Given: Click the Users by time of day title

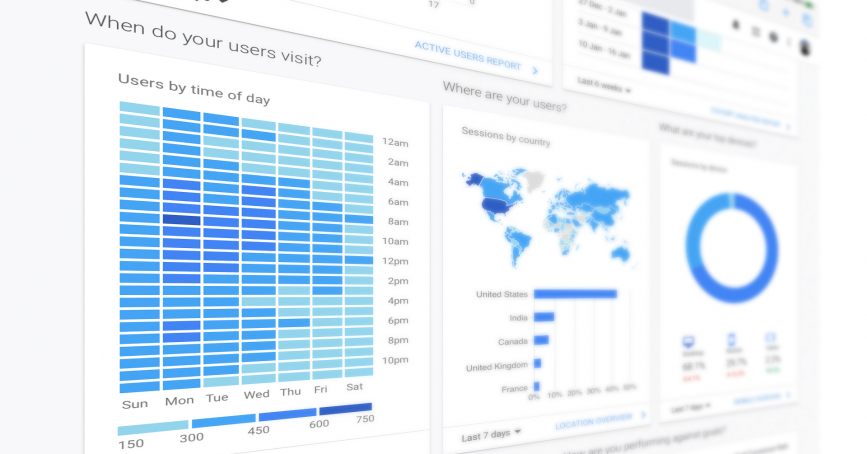Looking at the screenshot, I should pos(194,89).
